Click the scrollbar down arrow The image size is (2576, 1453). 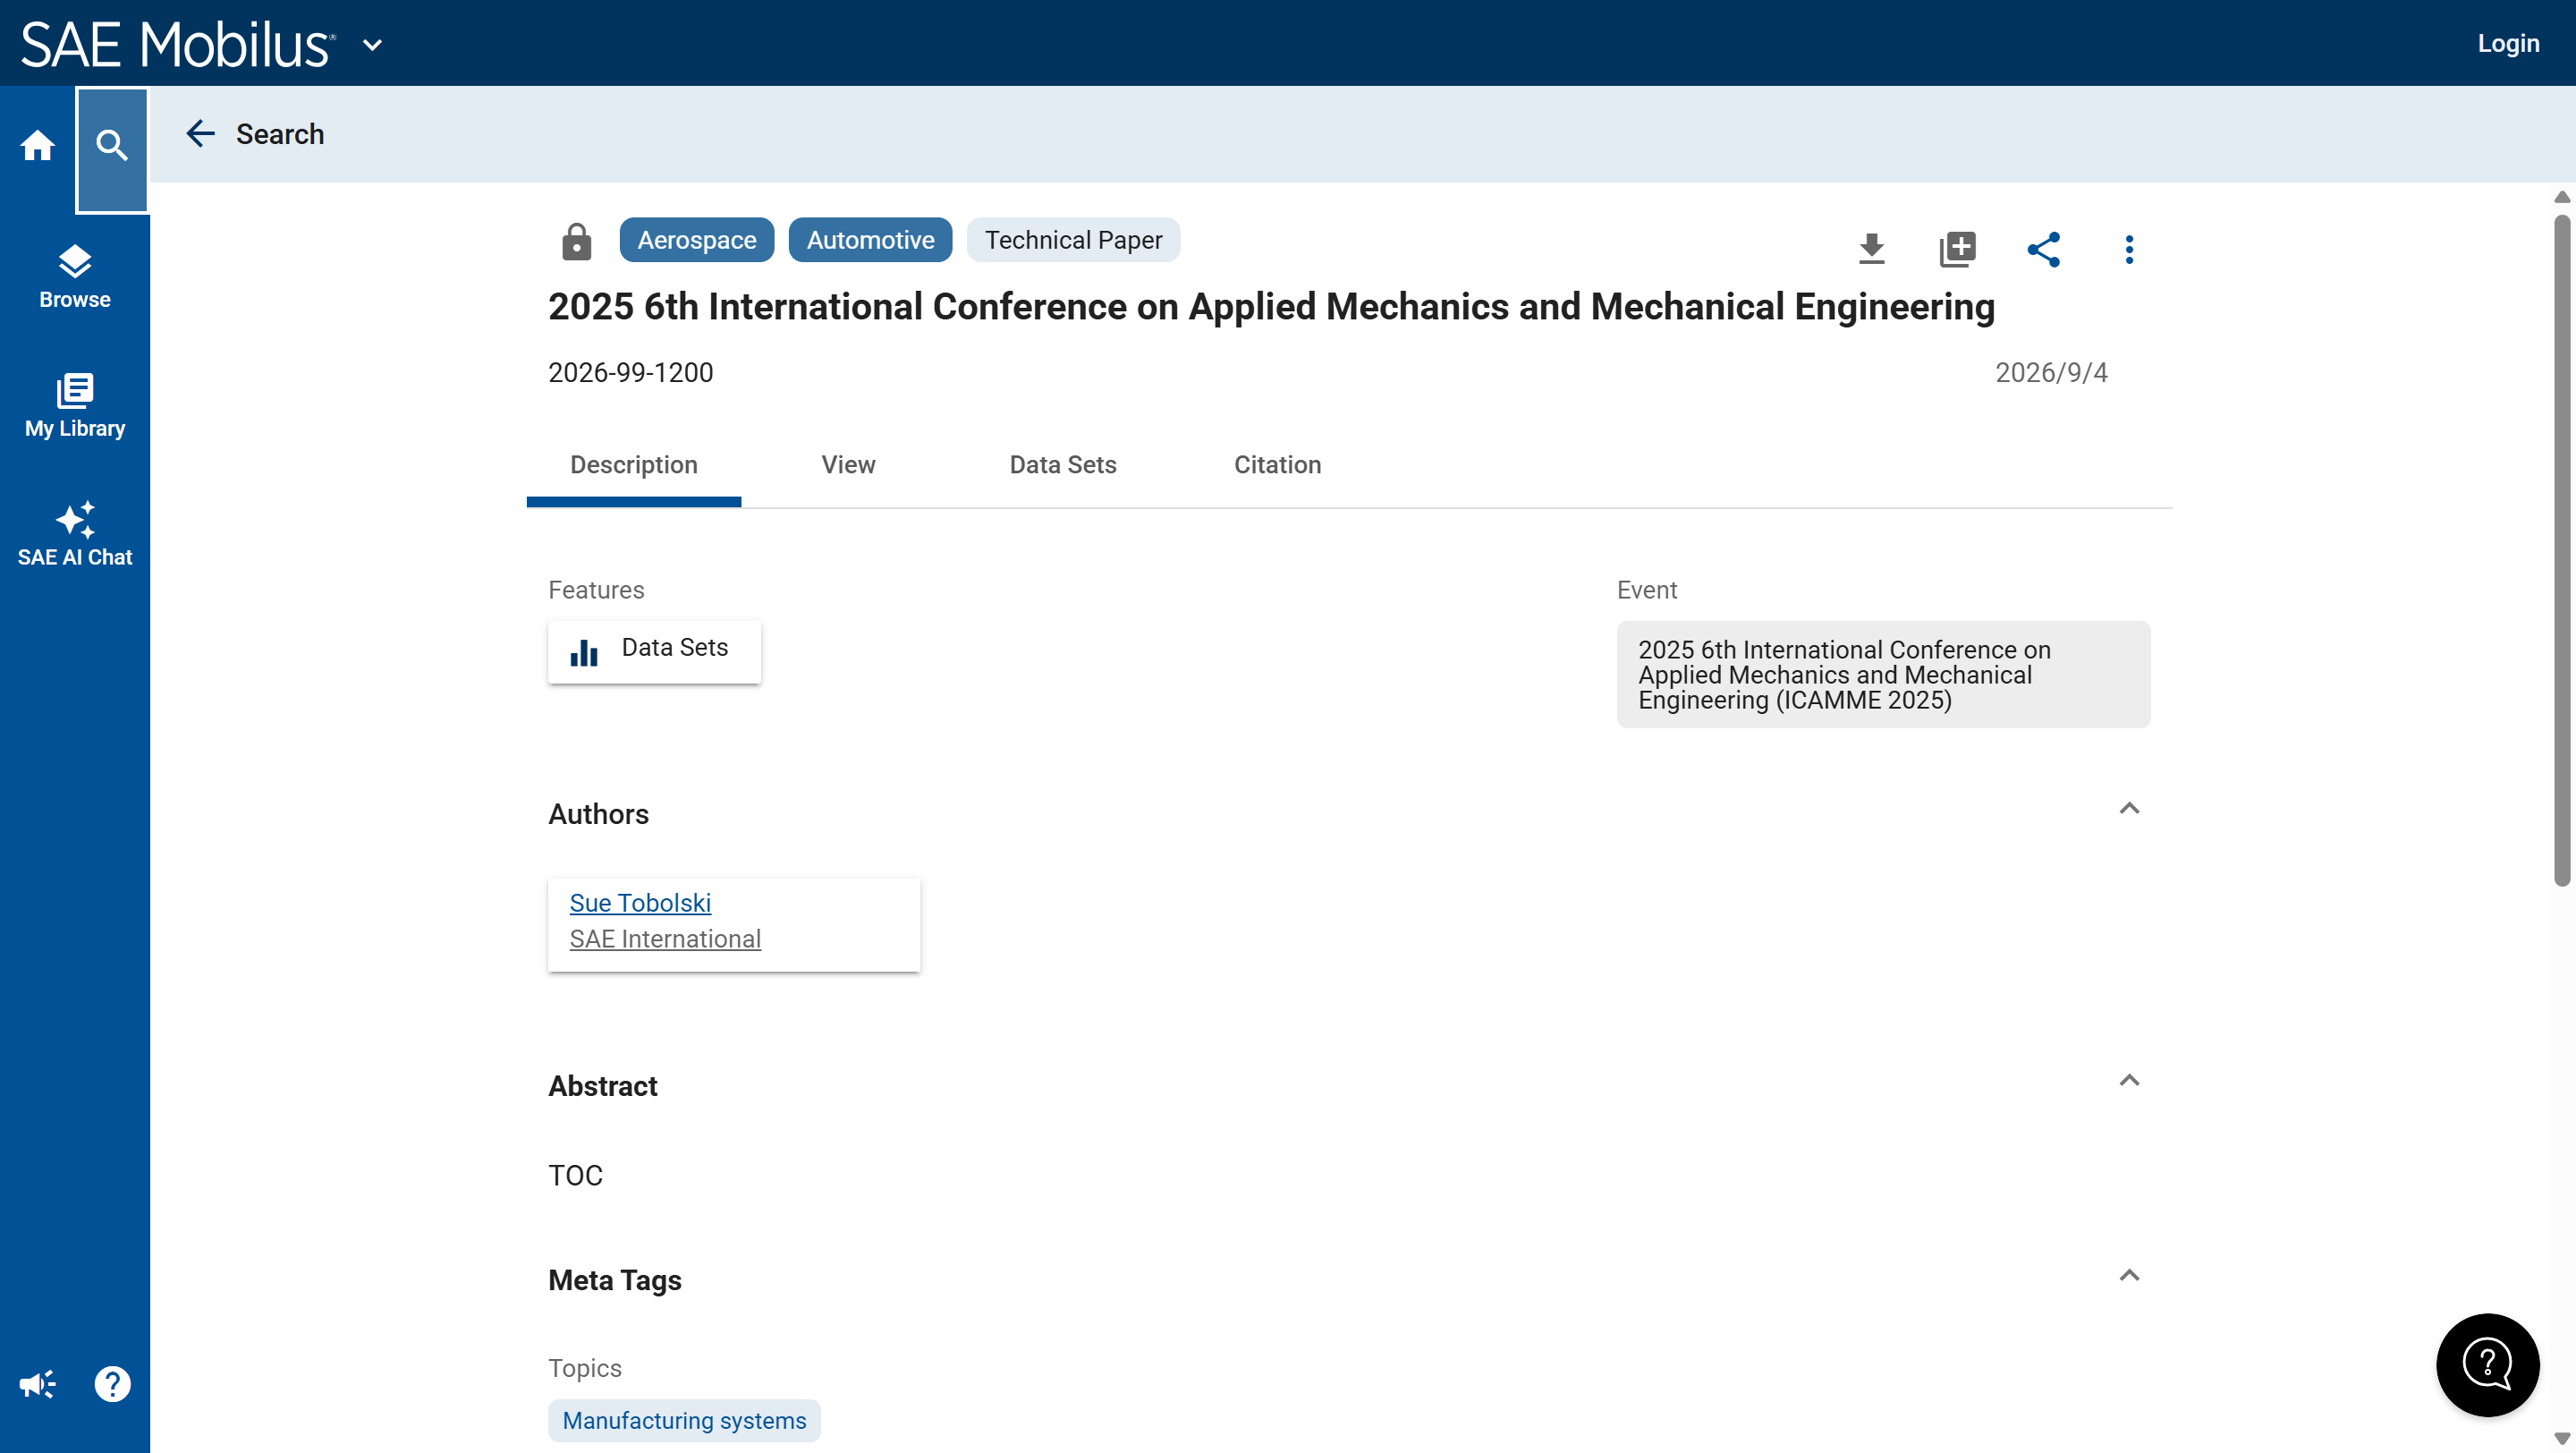pos(2561,1439)
